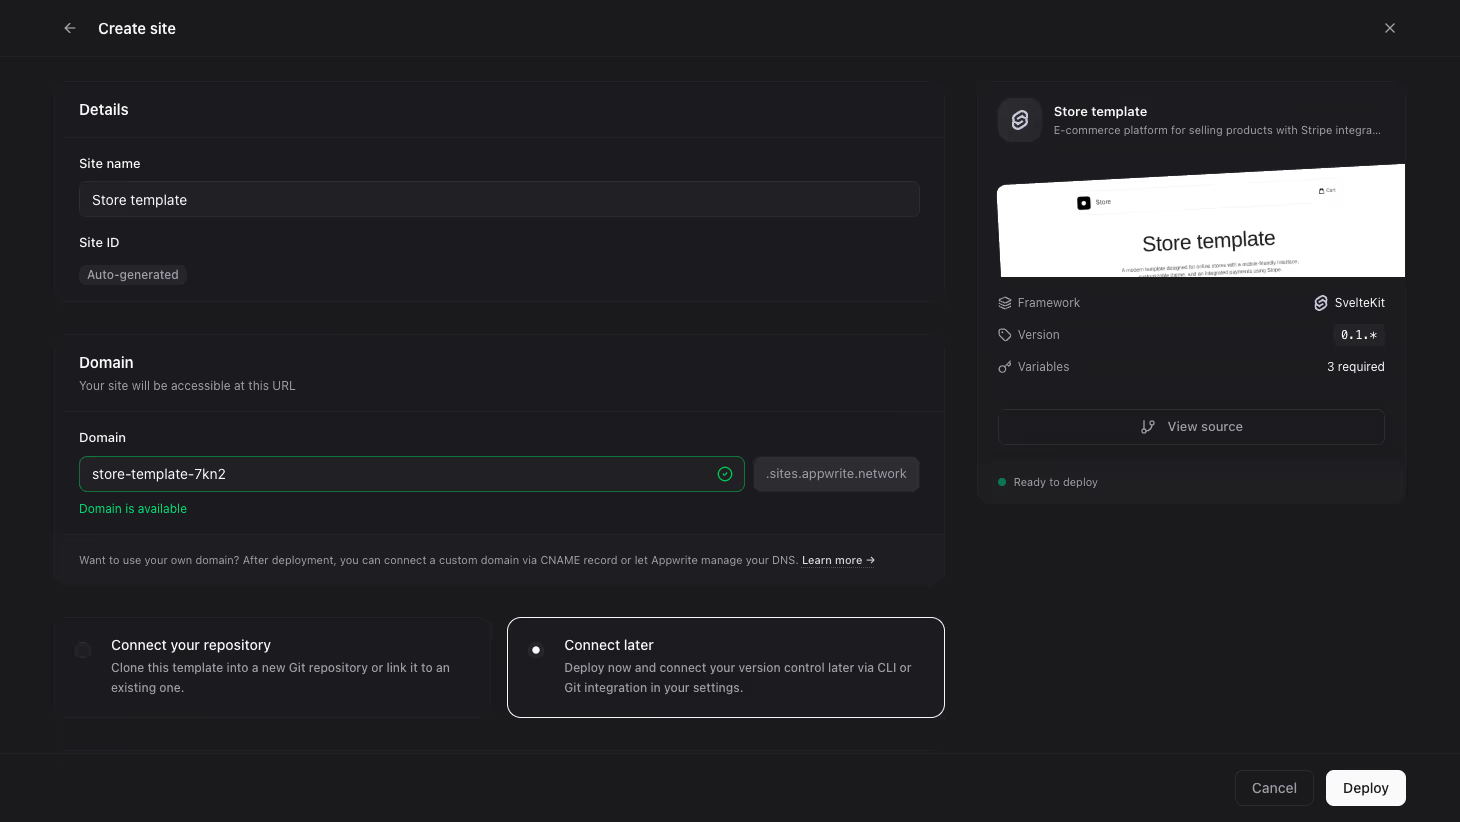This screenshot has width=1460, height=822.
Task: Click the git branch icon in View source
Action: pos(1148,427)
